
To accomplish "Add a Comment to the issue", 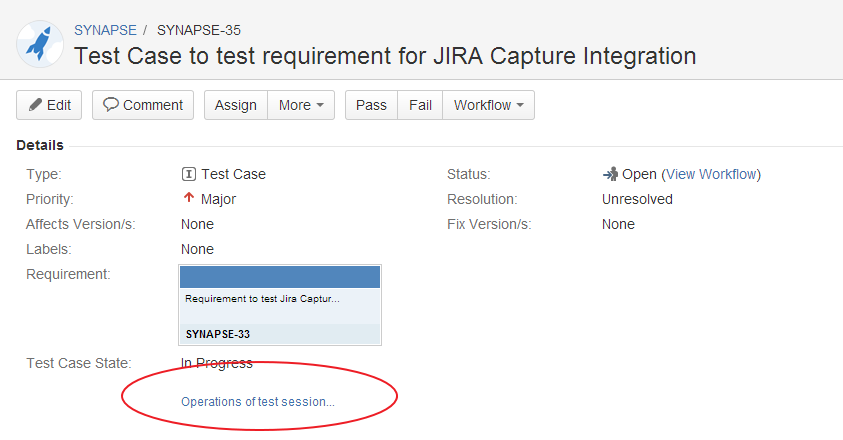I will pos(143,105).
